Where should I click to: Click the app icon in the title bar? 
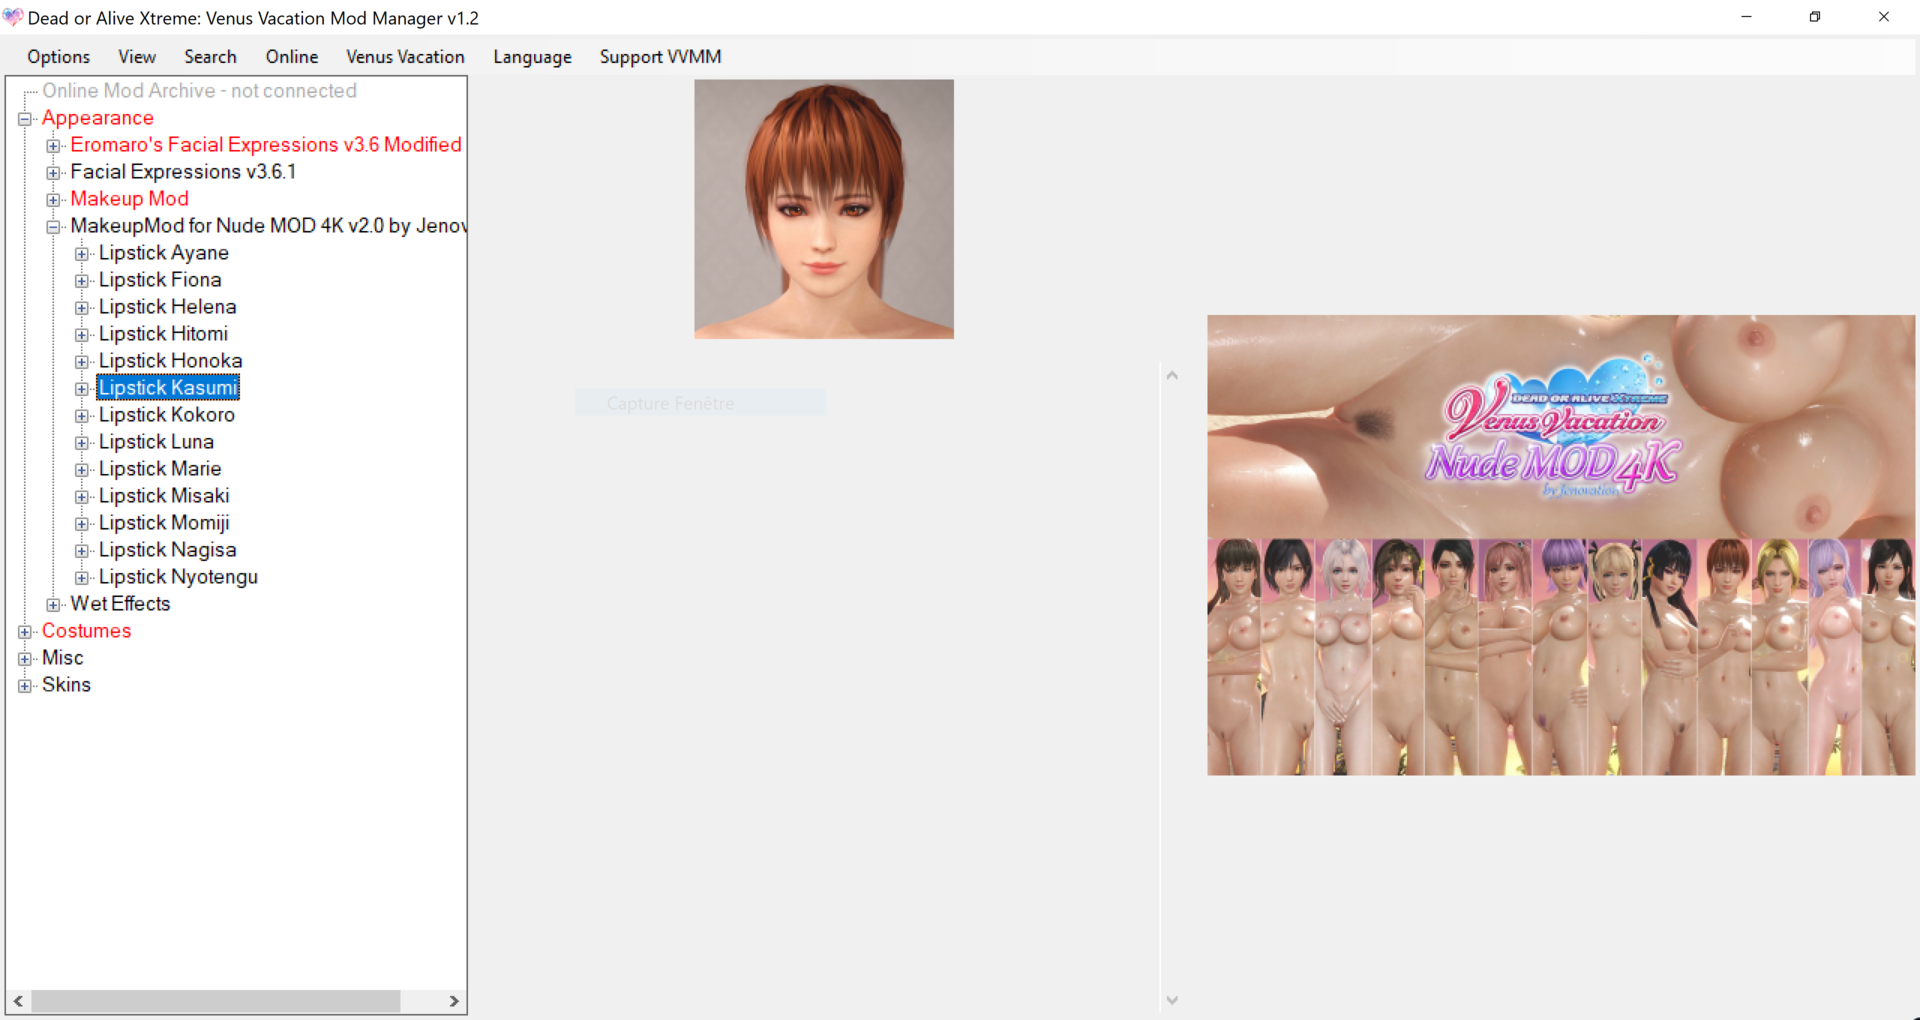[x=13, y=17]
